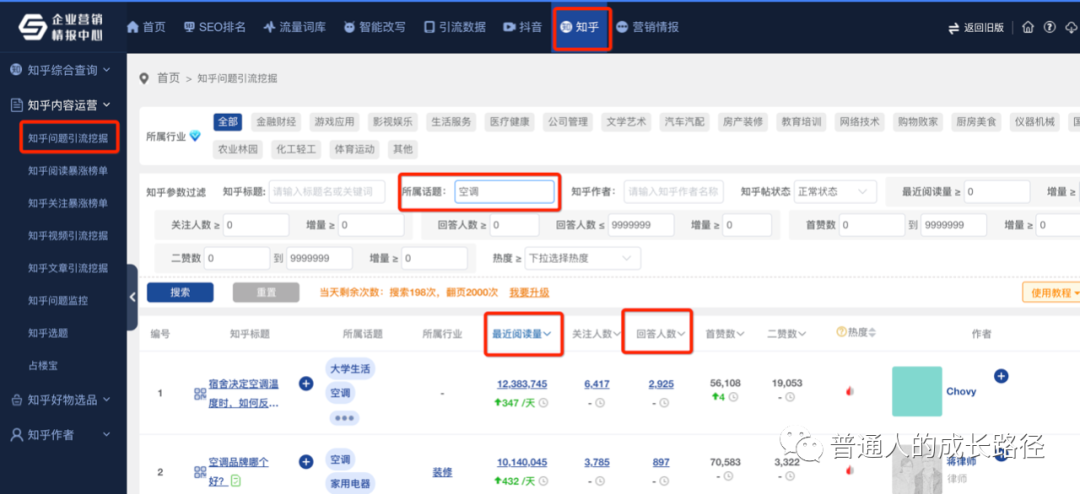Click QR code icon in row 1
1080x494 pixels.
[200, 393]
